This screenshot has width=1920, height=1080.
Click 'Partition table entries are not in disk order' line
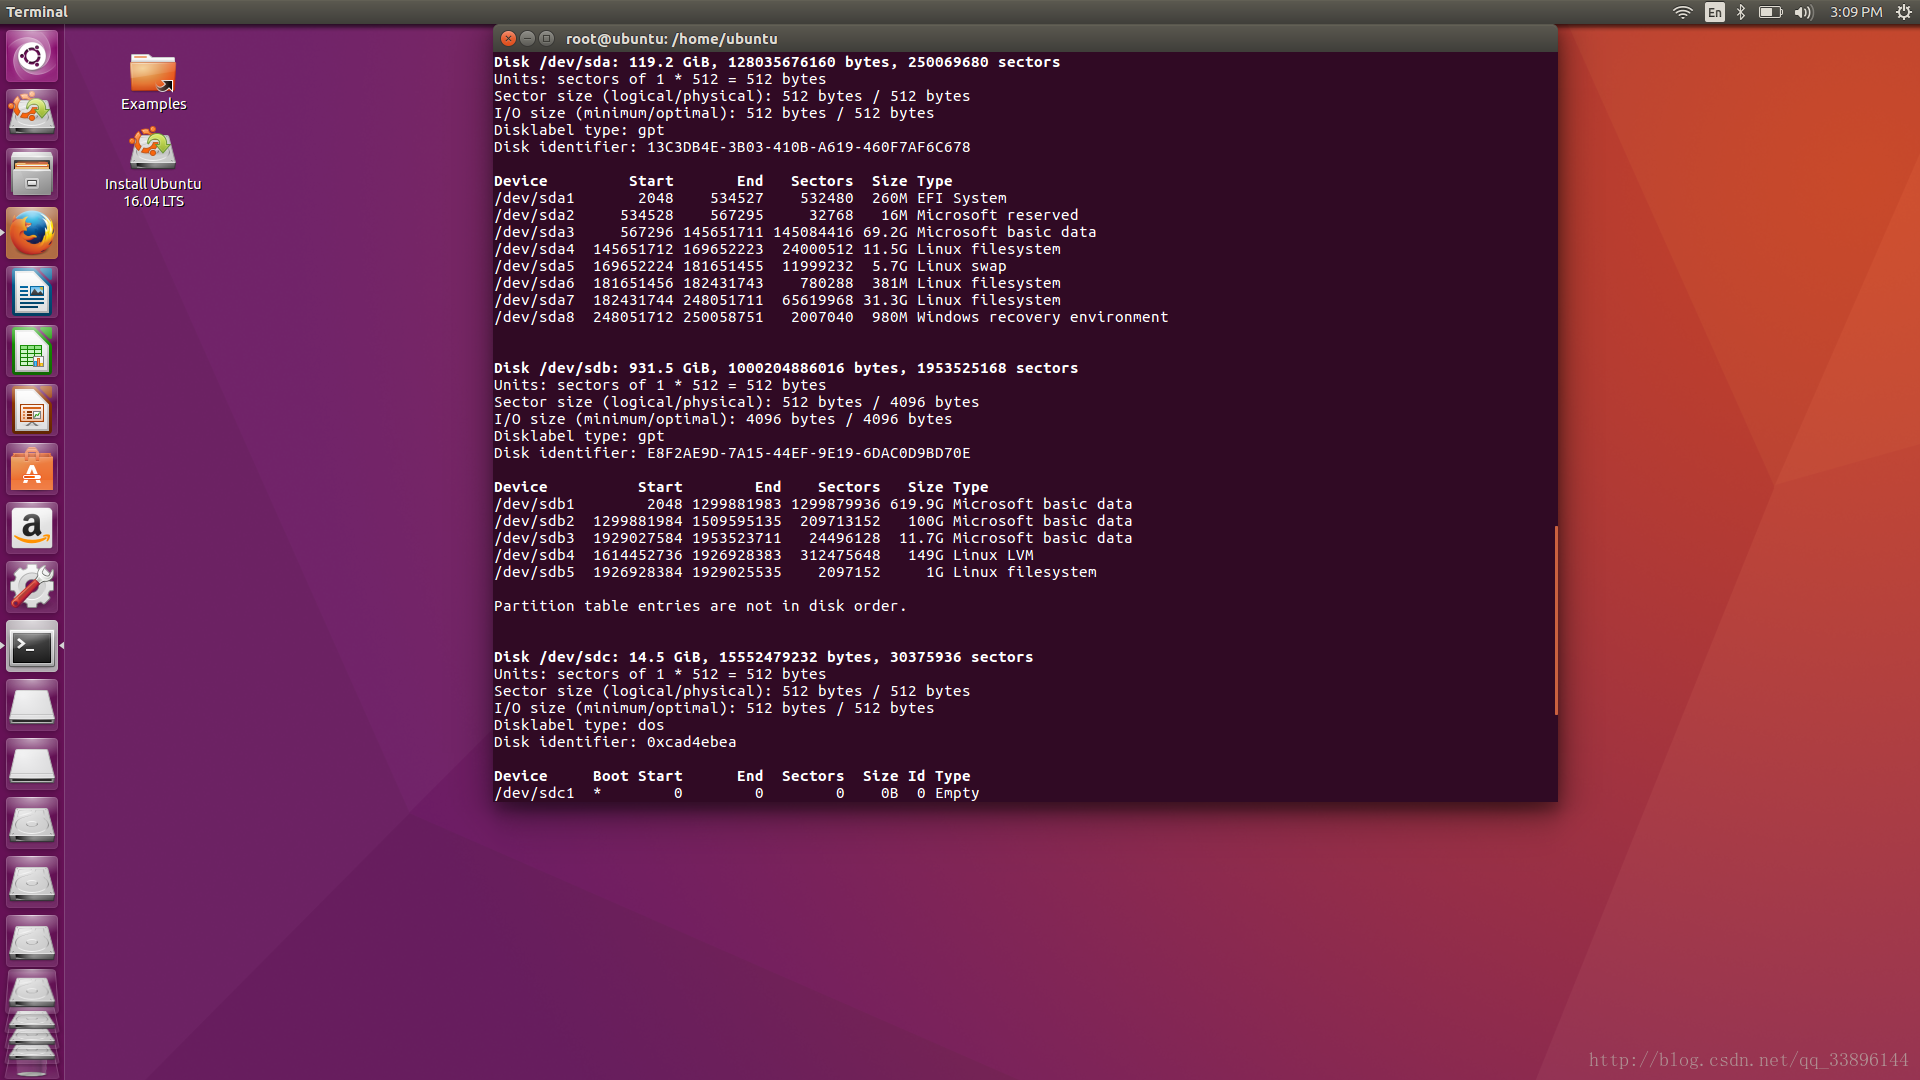pyautogui.click(x=700, y=606)
